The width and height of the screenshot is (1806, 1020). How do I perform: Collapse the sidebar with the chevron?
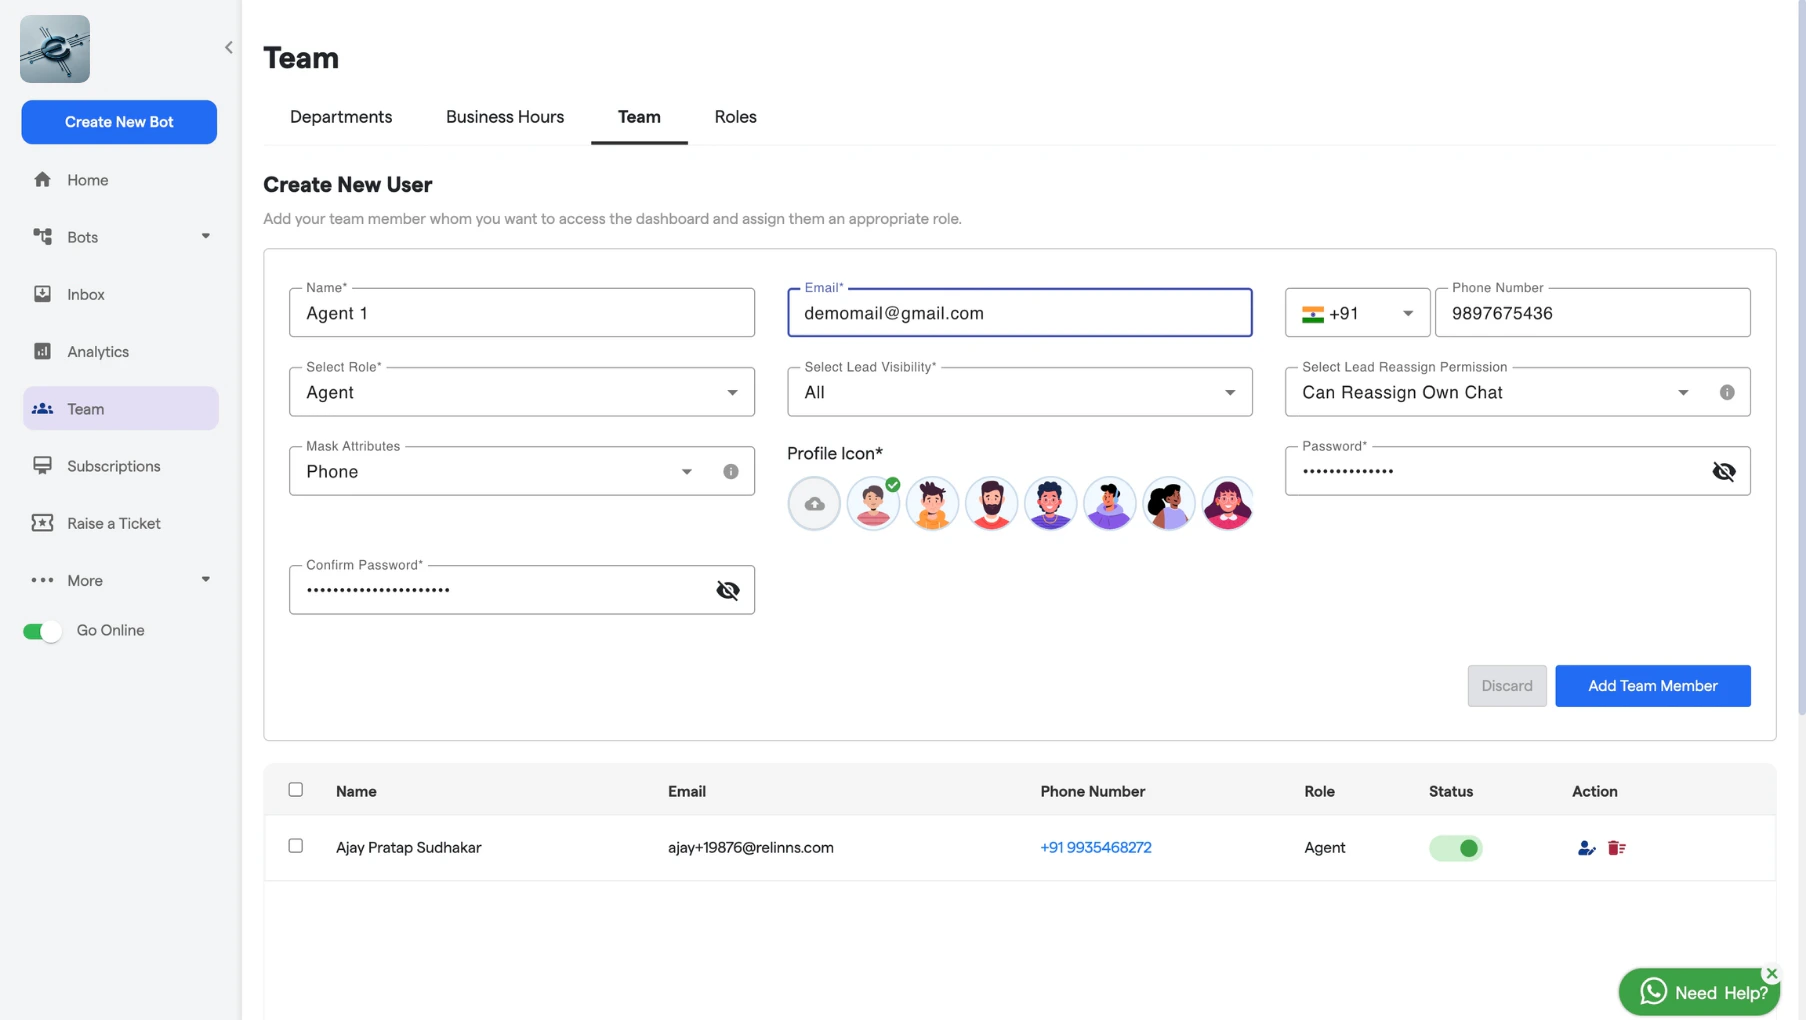(229, 47)
